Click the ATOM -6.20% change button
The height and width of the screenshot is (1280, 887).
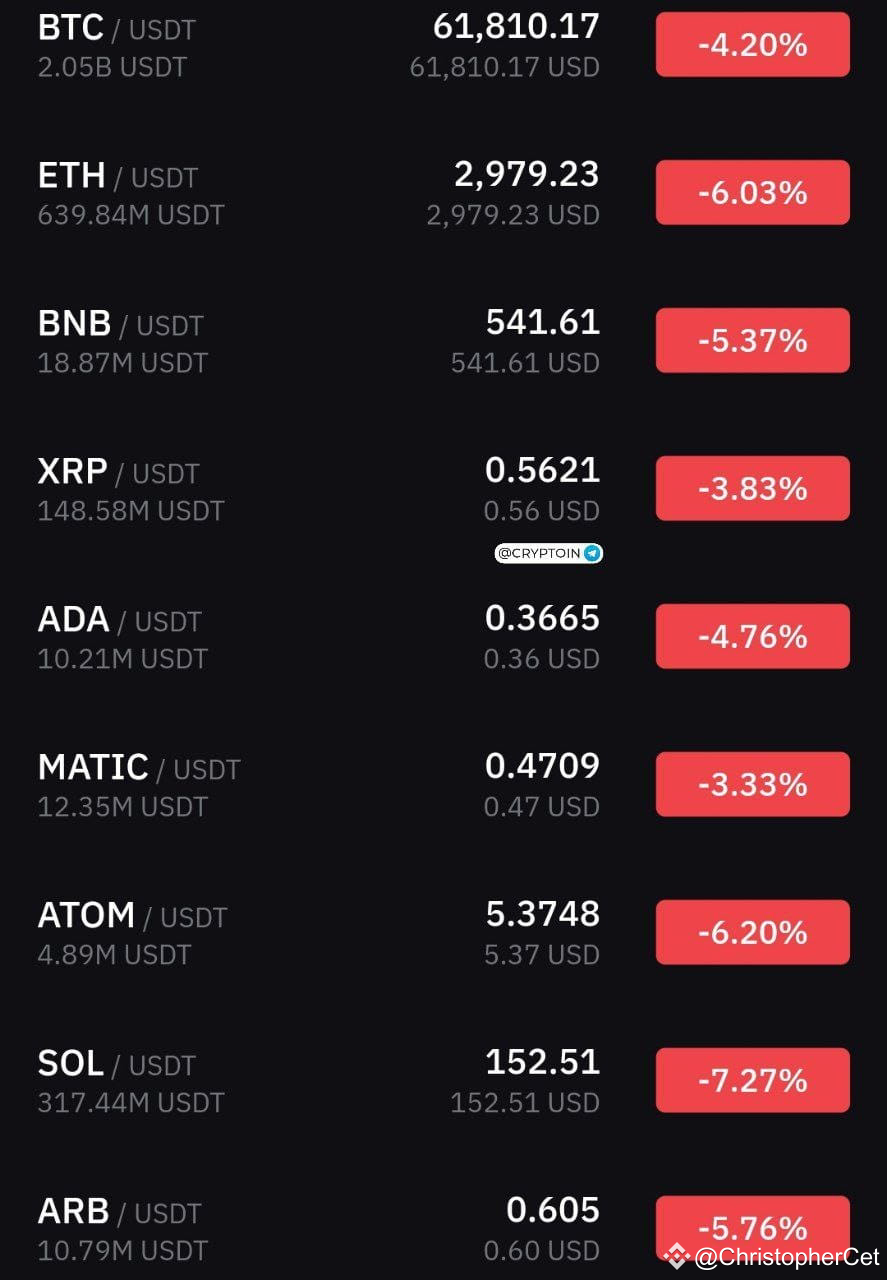pyautogui.click(x=752, y=932)
